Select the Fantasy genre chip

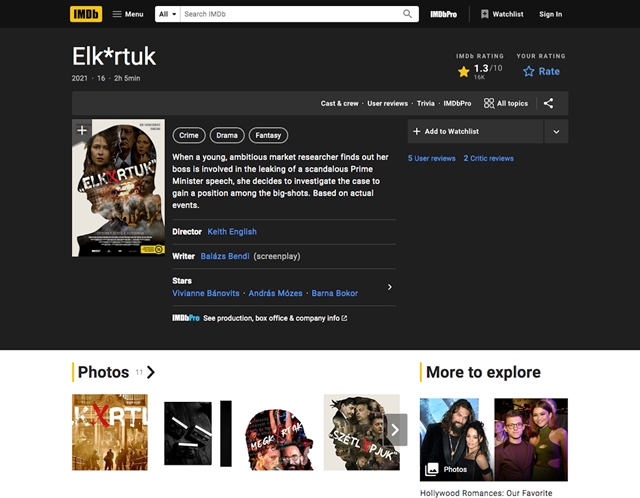pyautogui.click(x=268, y=135)
